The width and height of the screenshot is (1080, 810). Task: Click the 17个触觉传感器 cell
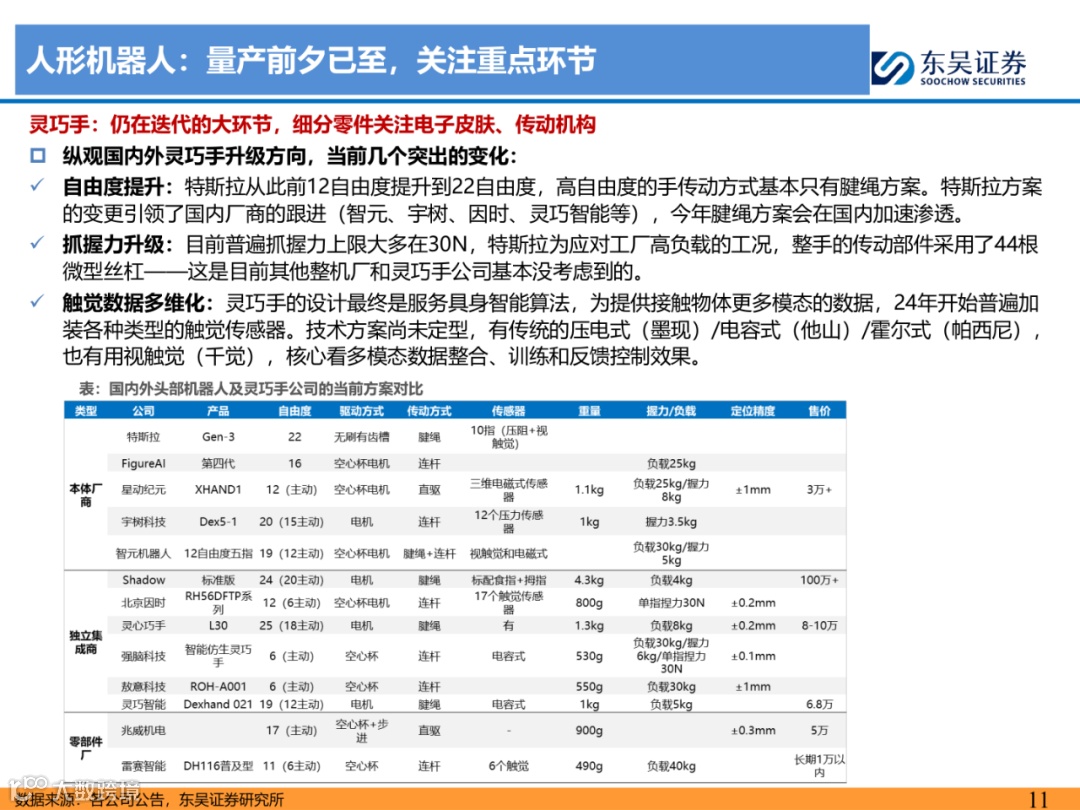click(508, 603)
